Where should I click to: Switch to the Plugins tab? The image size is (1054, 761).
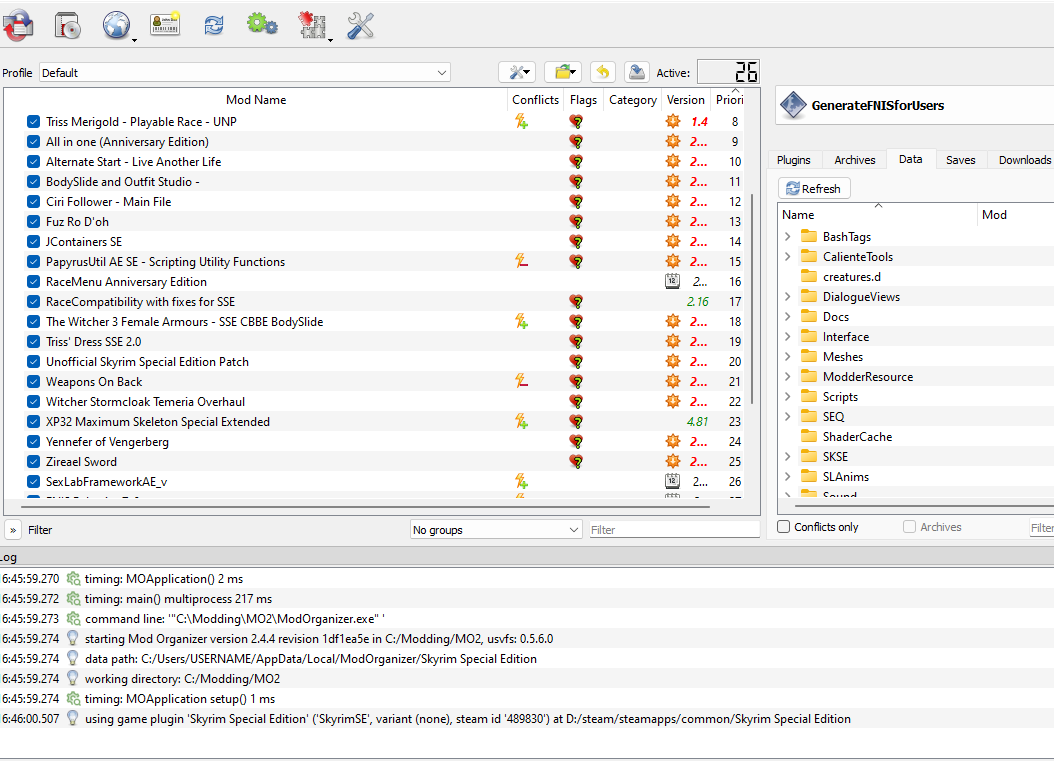[x=794, y=160]
